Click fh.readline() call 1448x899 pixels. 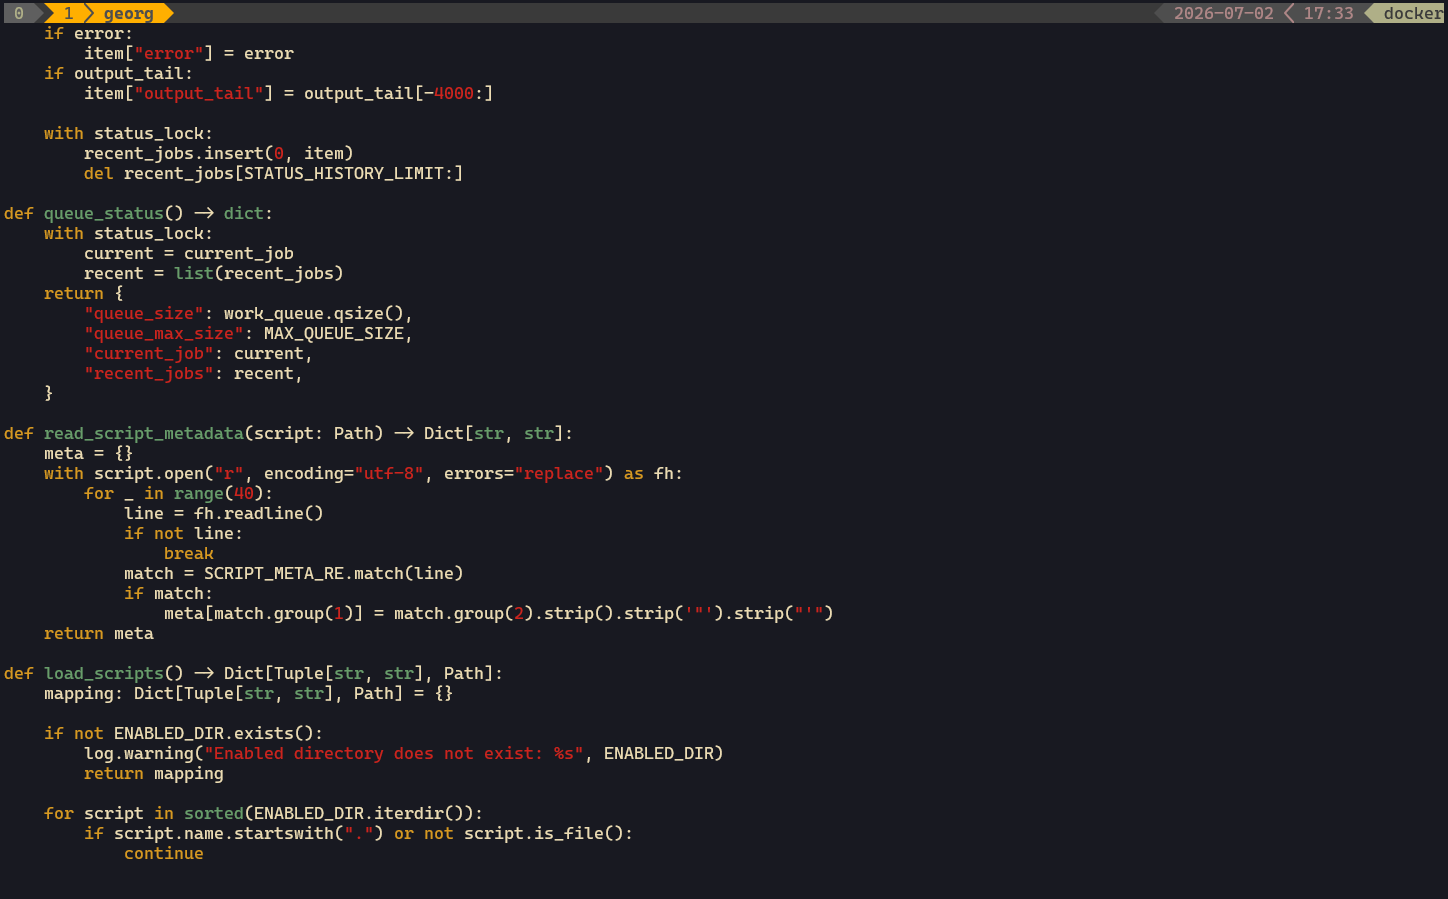(259, 513)
